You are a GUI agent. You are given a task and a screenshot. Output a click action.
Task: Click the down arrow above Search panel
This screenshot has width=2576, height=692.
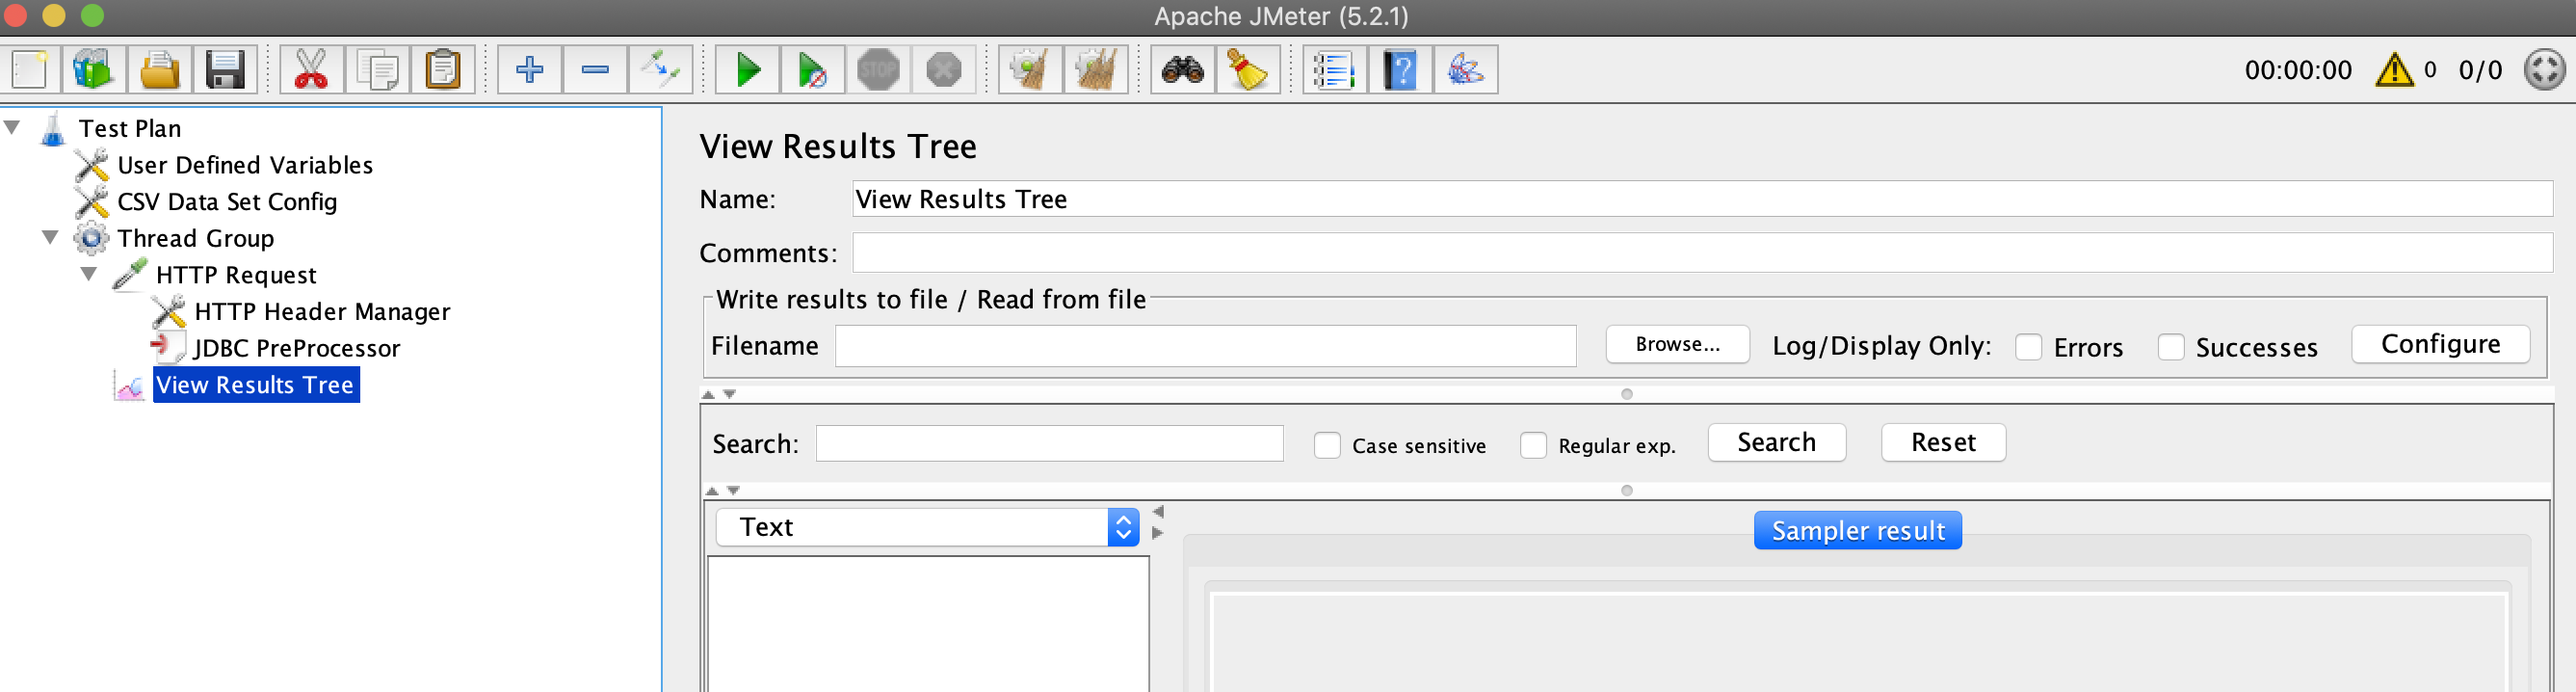[x=729, y=394]
